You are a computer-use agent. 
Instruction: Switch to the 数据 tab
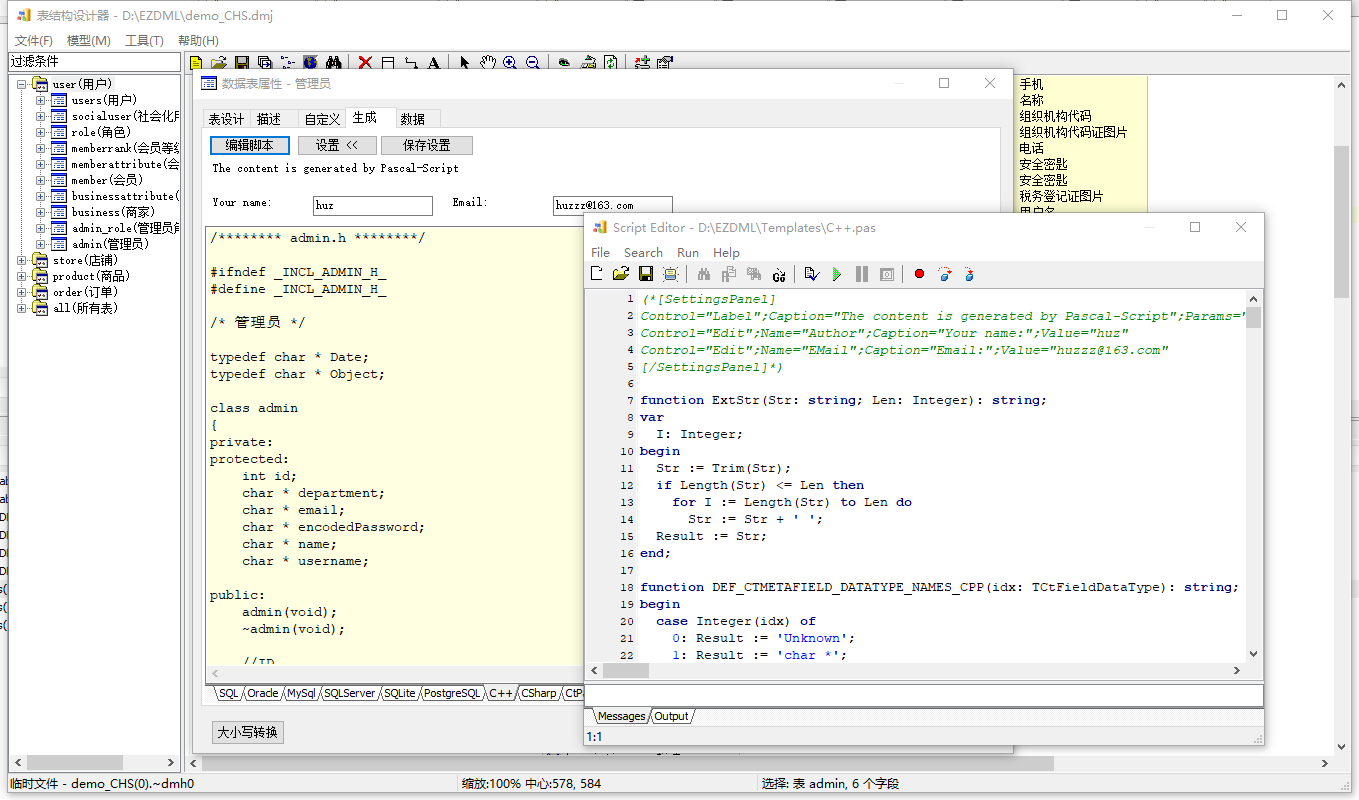(412, 119)
